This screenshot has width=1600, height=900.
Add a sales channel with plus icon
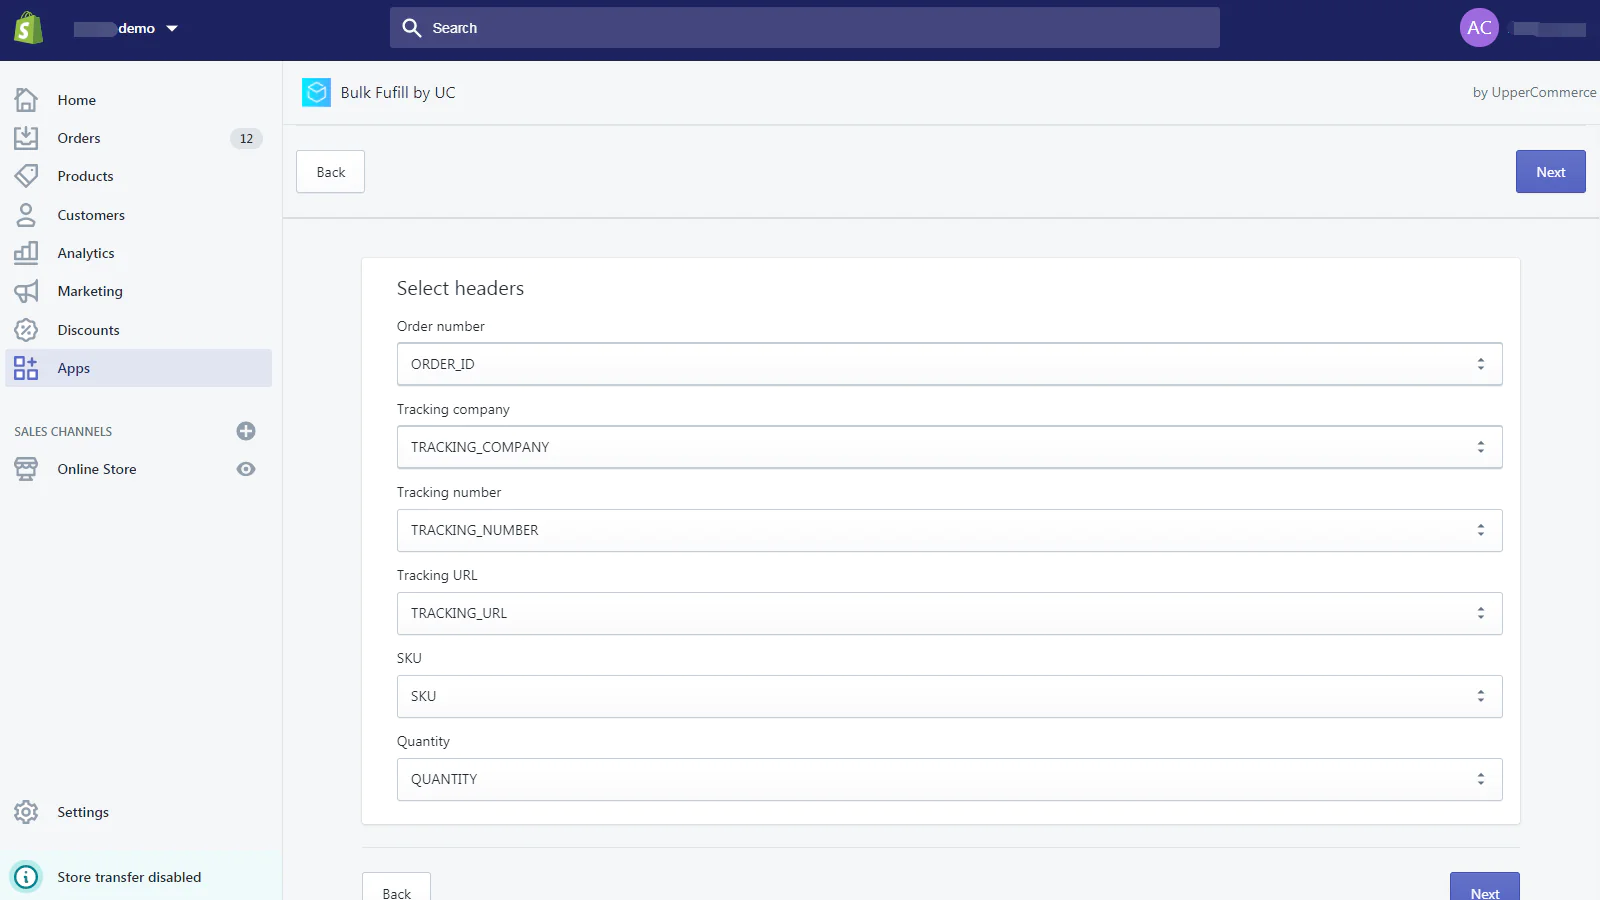tap(246, 431)
